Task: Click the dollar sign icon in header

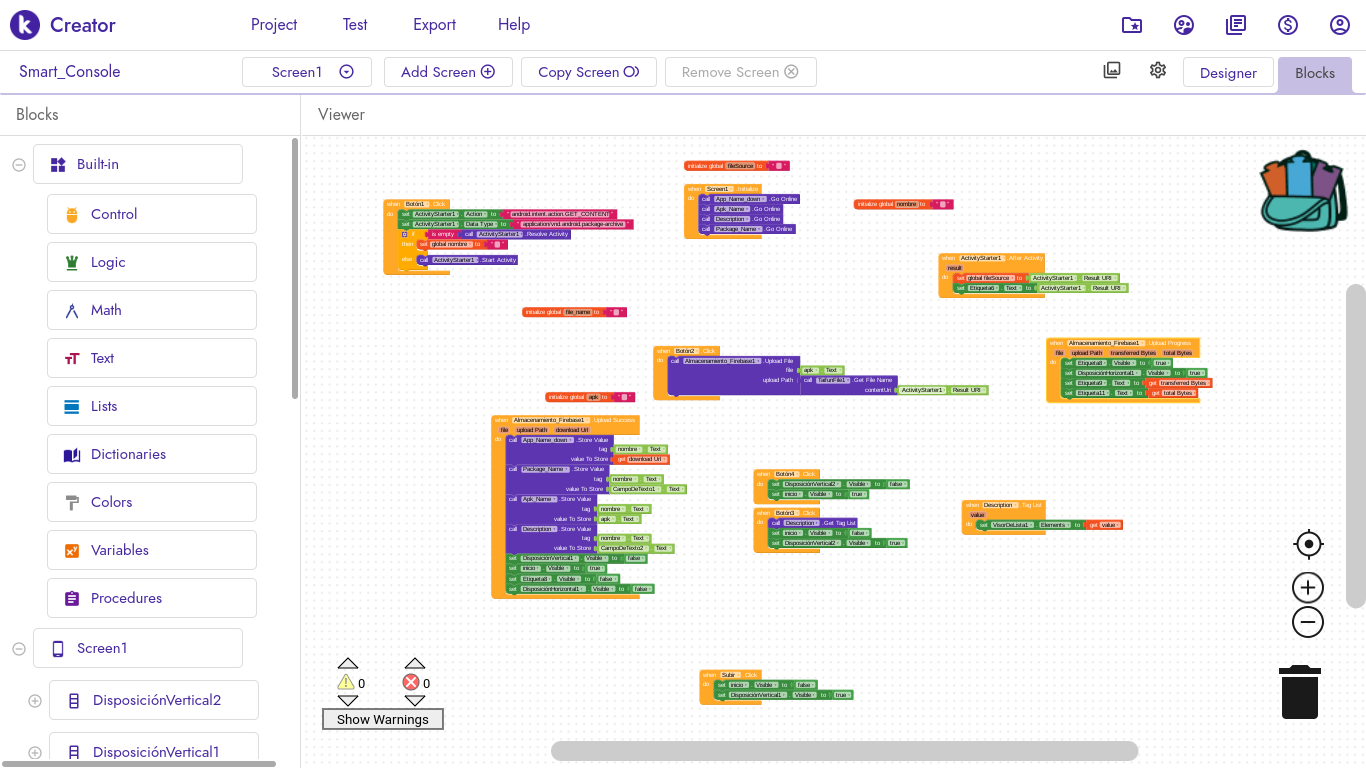Action: [x=1288, y=25]
